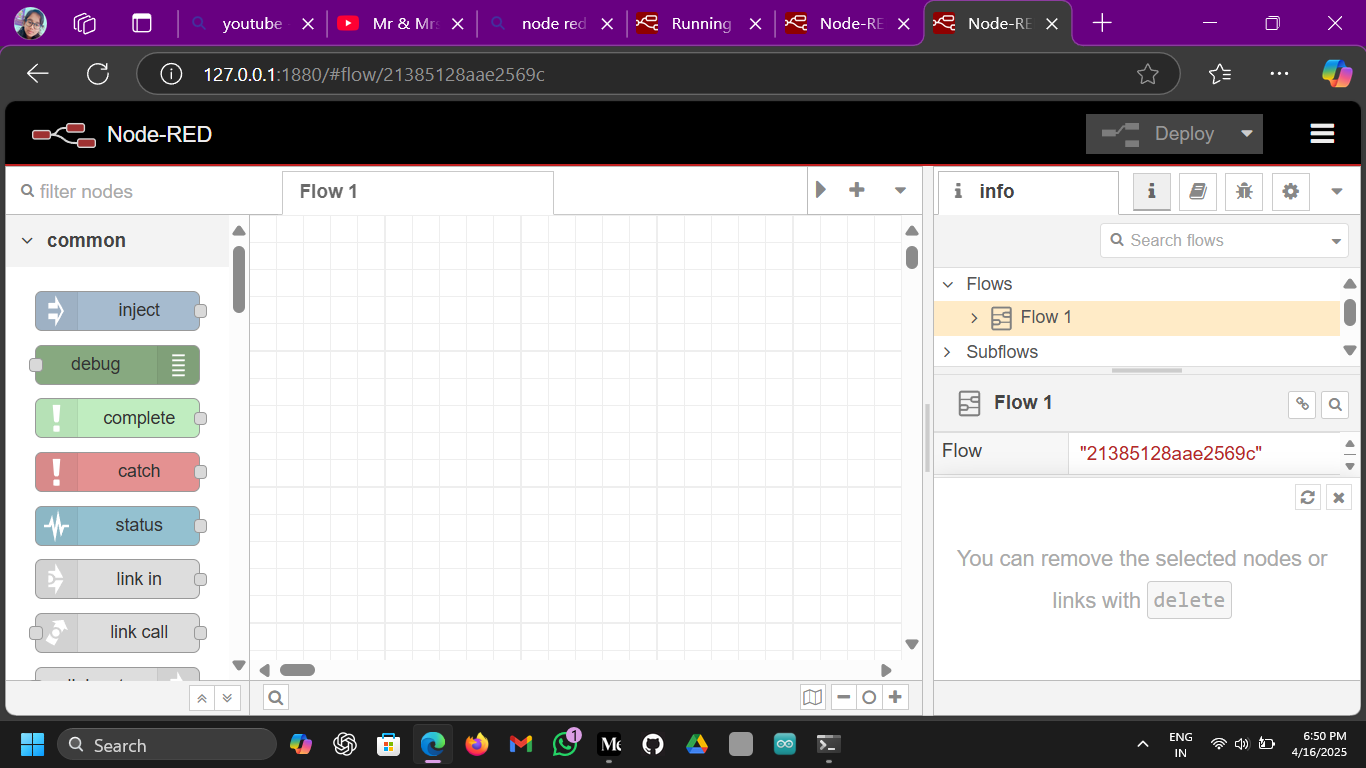
Task: Open GitHub Desktop from taskbar
Action: coord(653,744)
